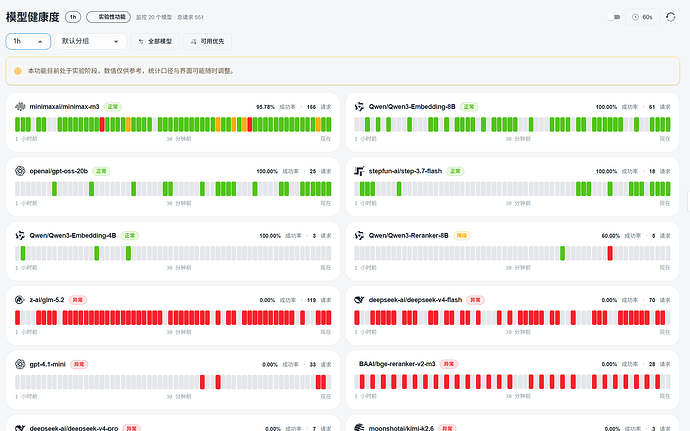The height and width of the screenshot is (431, 690).
Task: Click the refresh icon at top right
Action: tap(671, 17)
